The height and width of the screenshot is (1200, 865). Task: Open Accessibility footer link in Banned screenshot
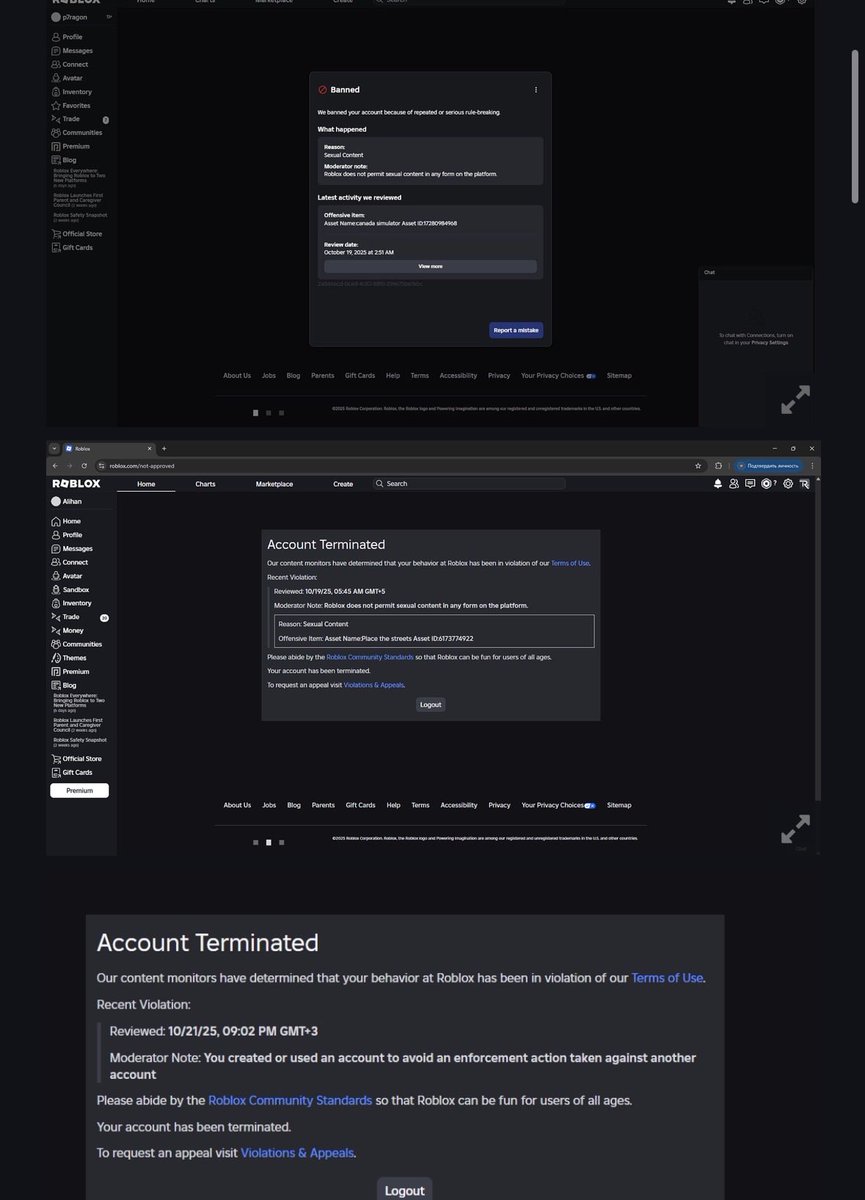pos(459,376)
